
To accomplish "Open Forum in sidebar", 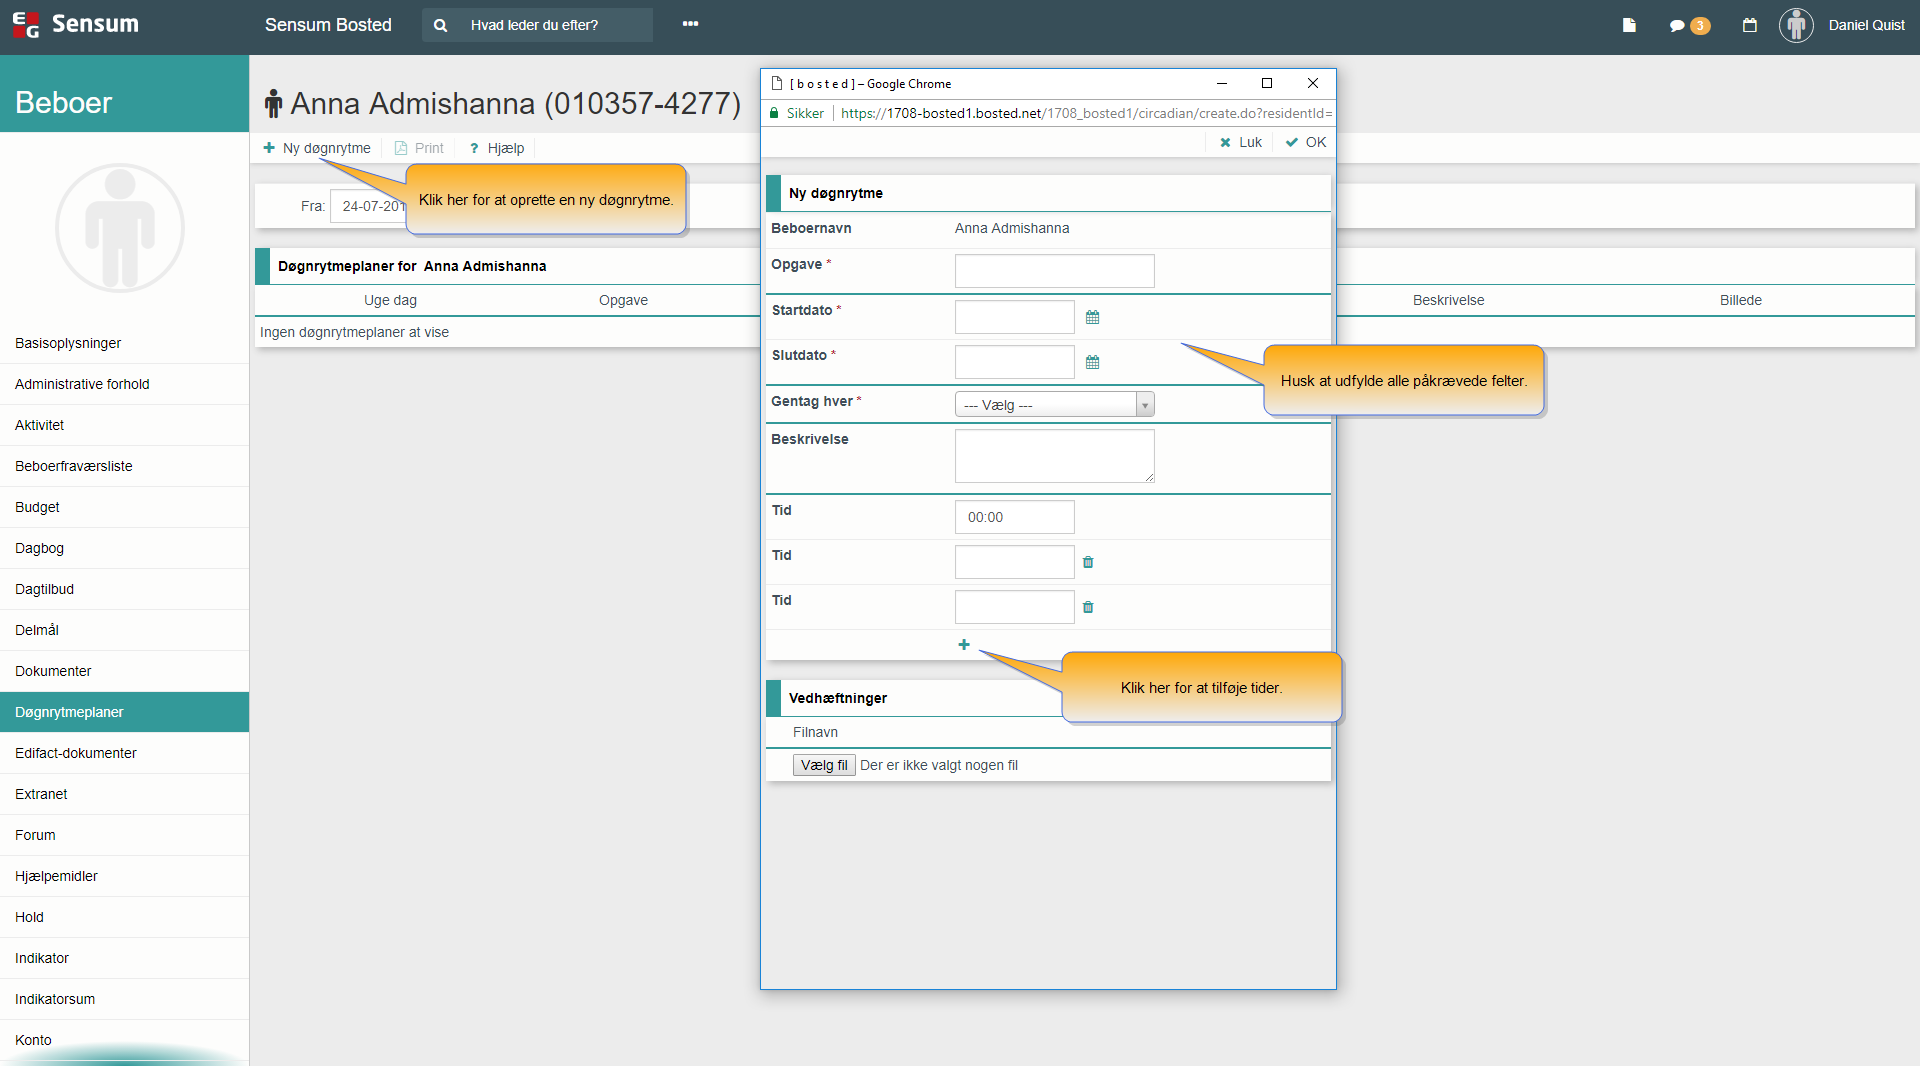I will 124,835.
